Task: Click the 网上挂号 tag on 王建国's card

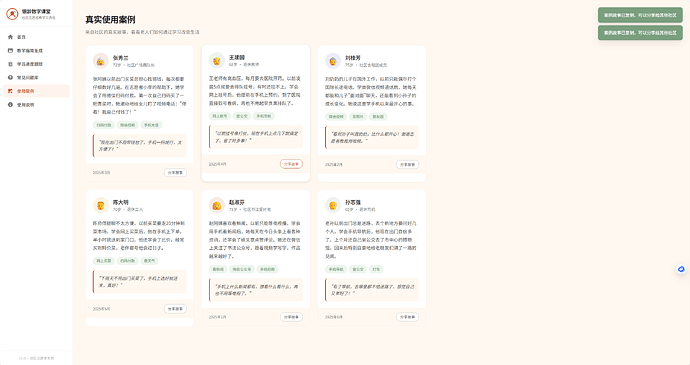Action: (220, 116)
